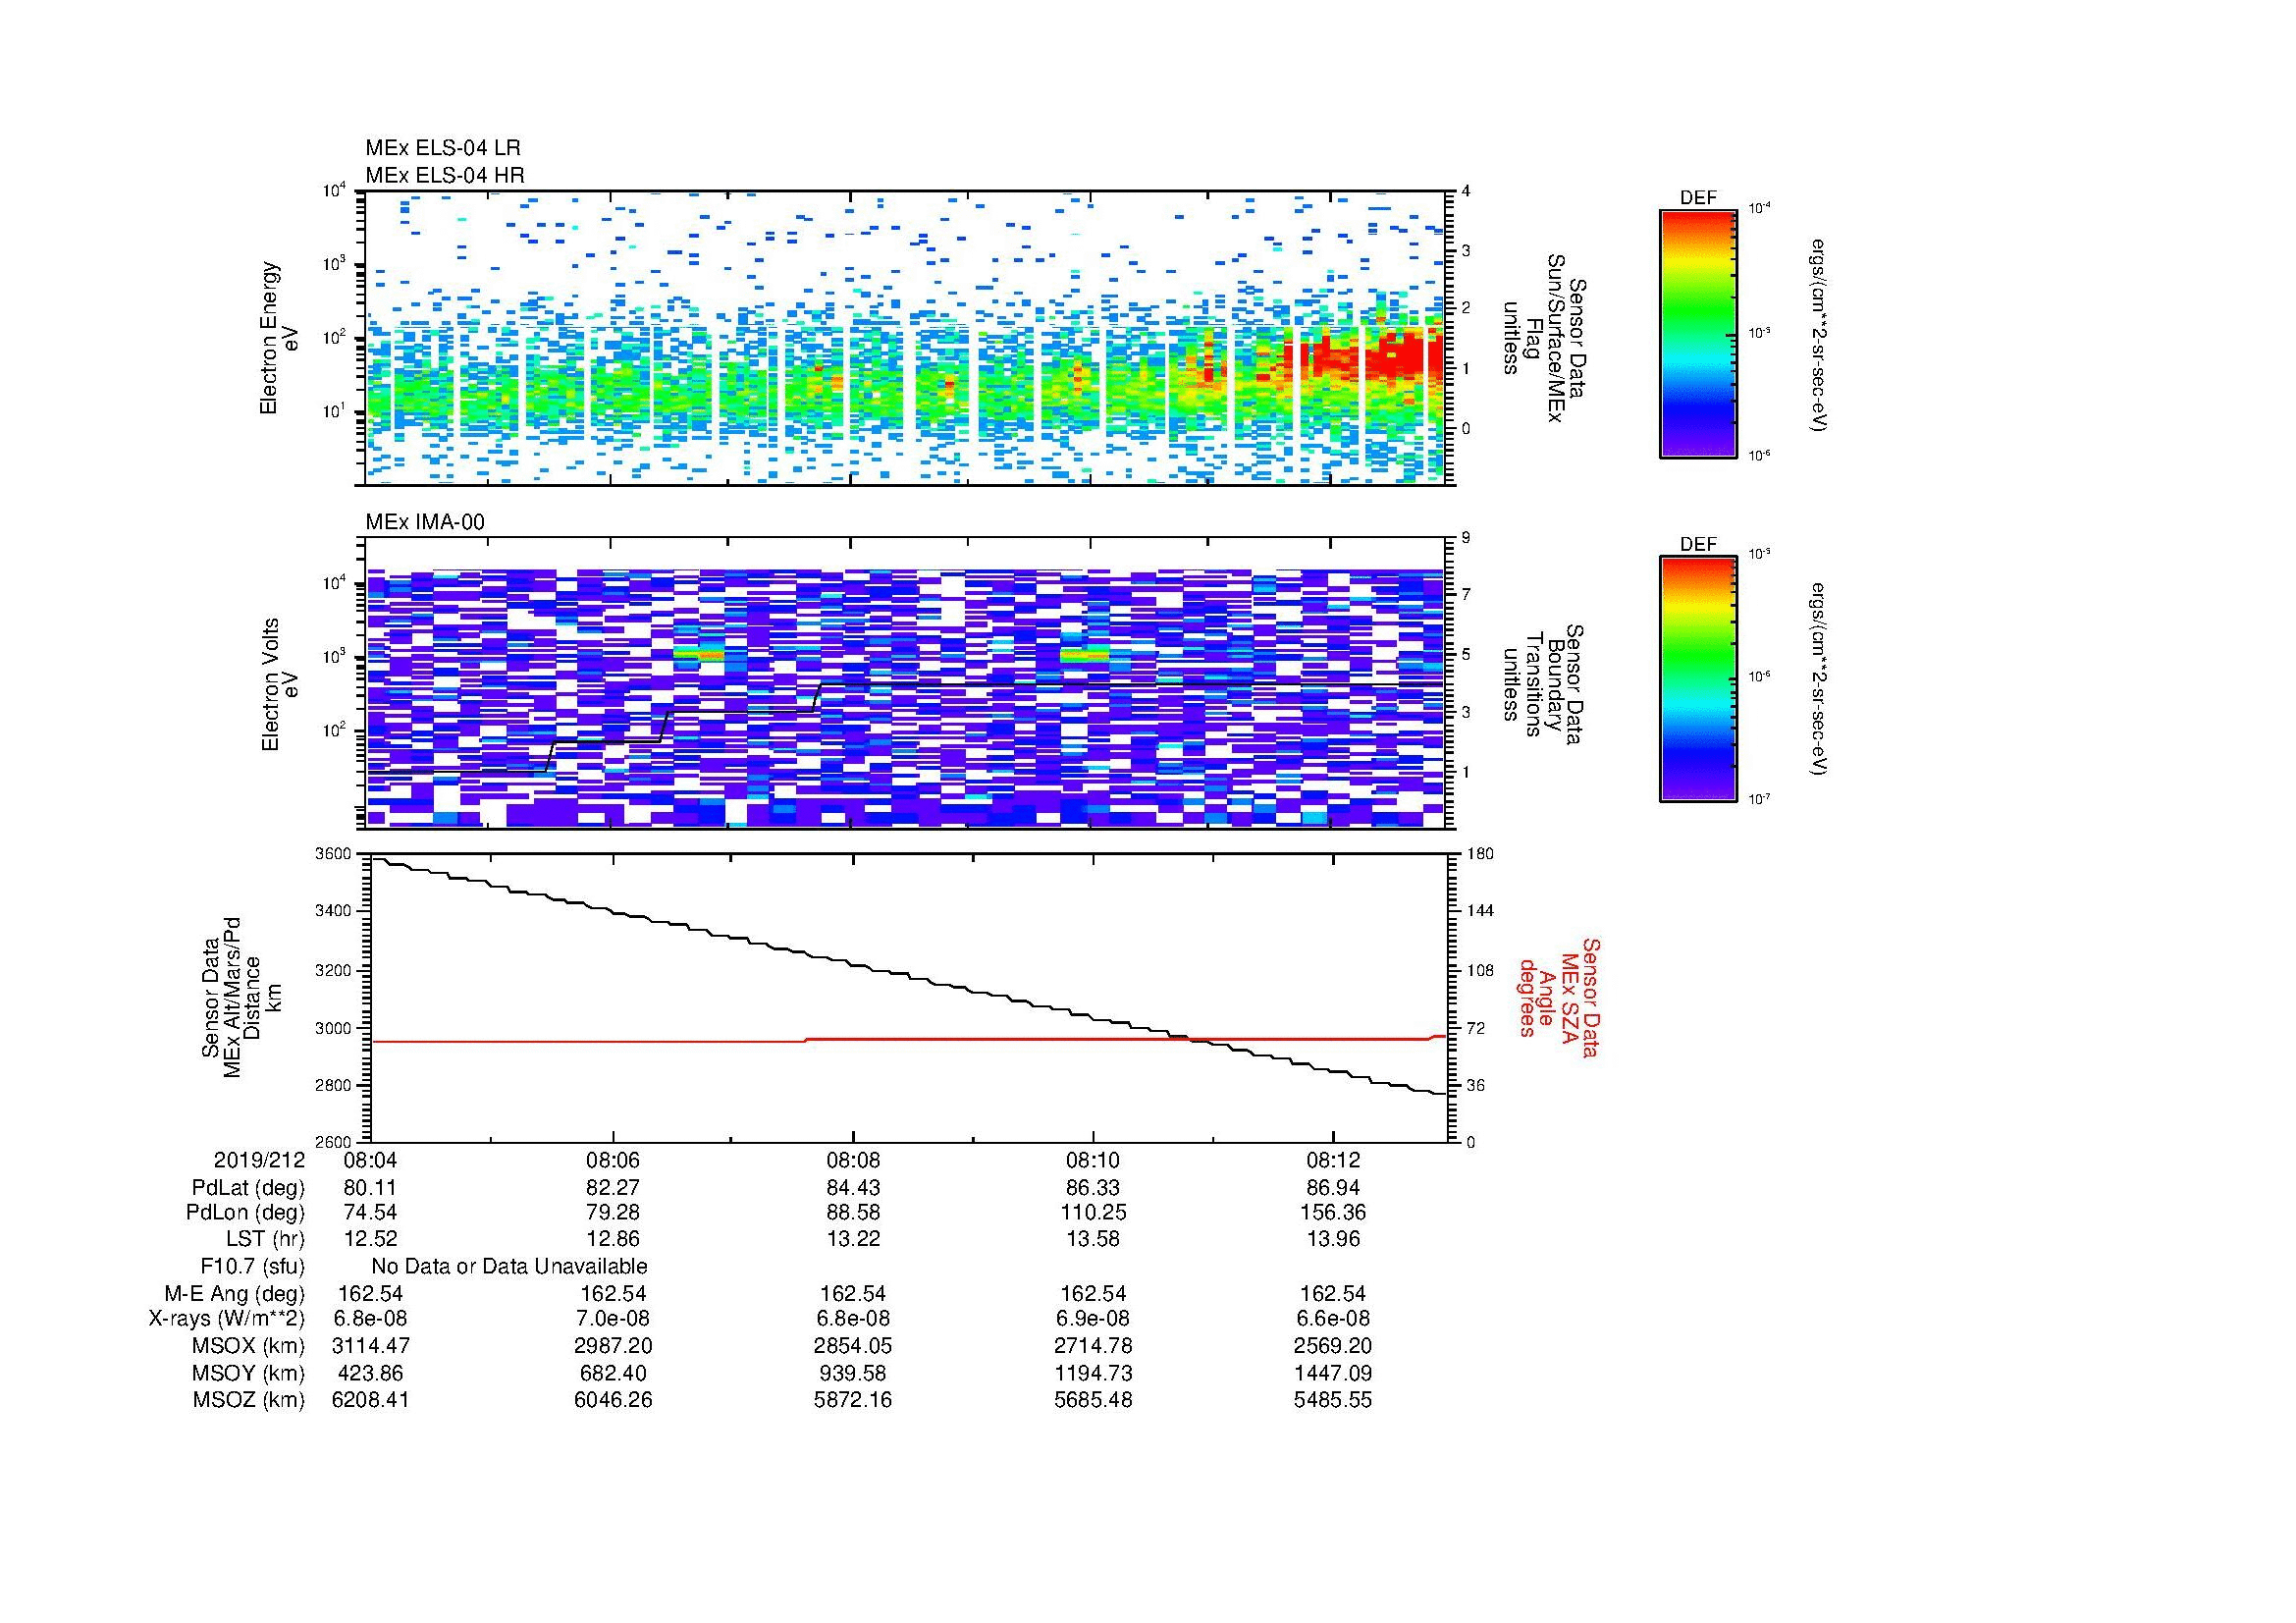Click the date label 2019/212

[x=259, y=1160]
